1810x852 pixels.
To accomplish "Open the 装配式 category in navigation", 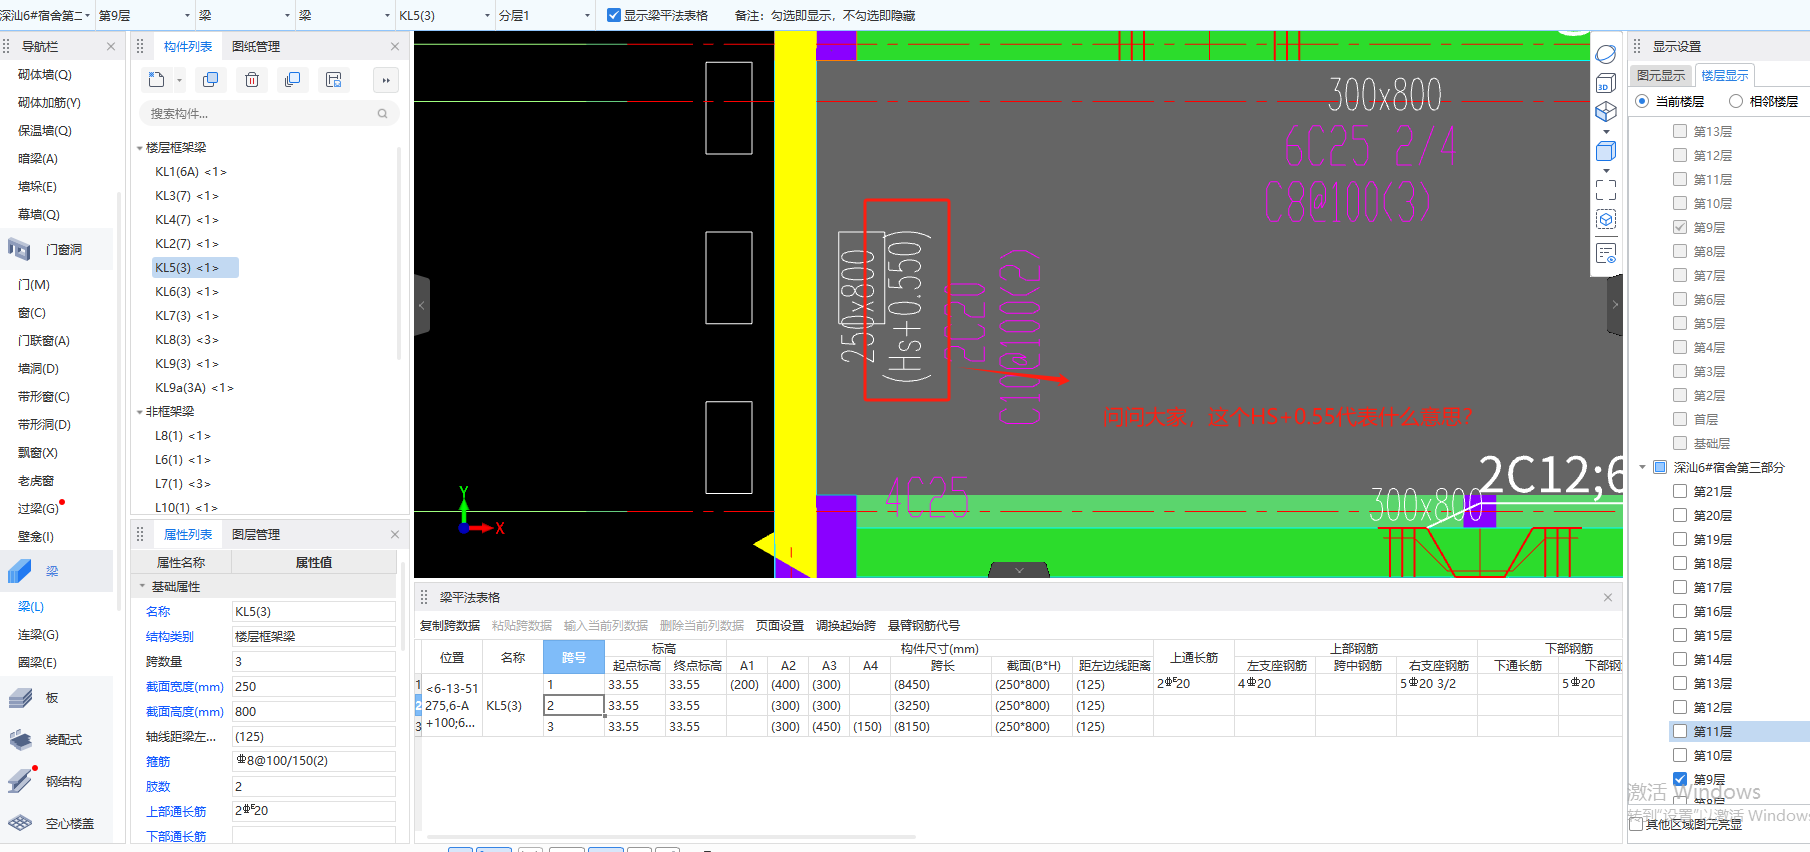I will (x=57, y=739).
